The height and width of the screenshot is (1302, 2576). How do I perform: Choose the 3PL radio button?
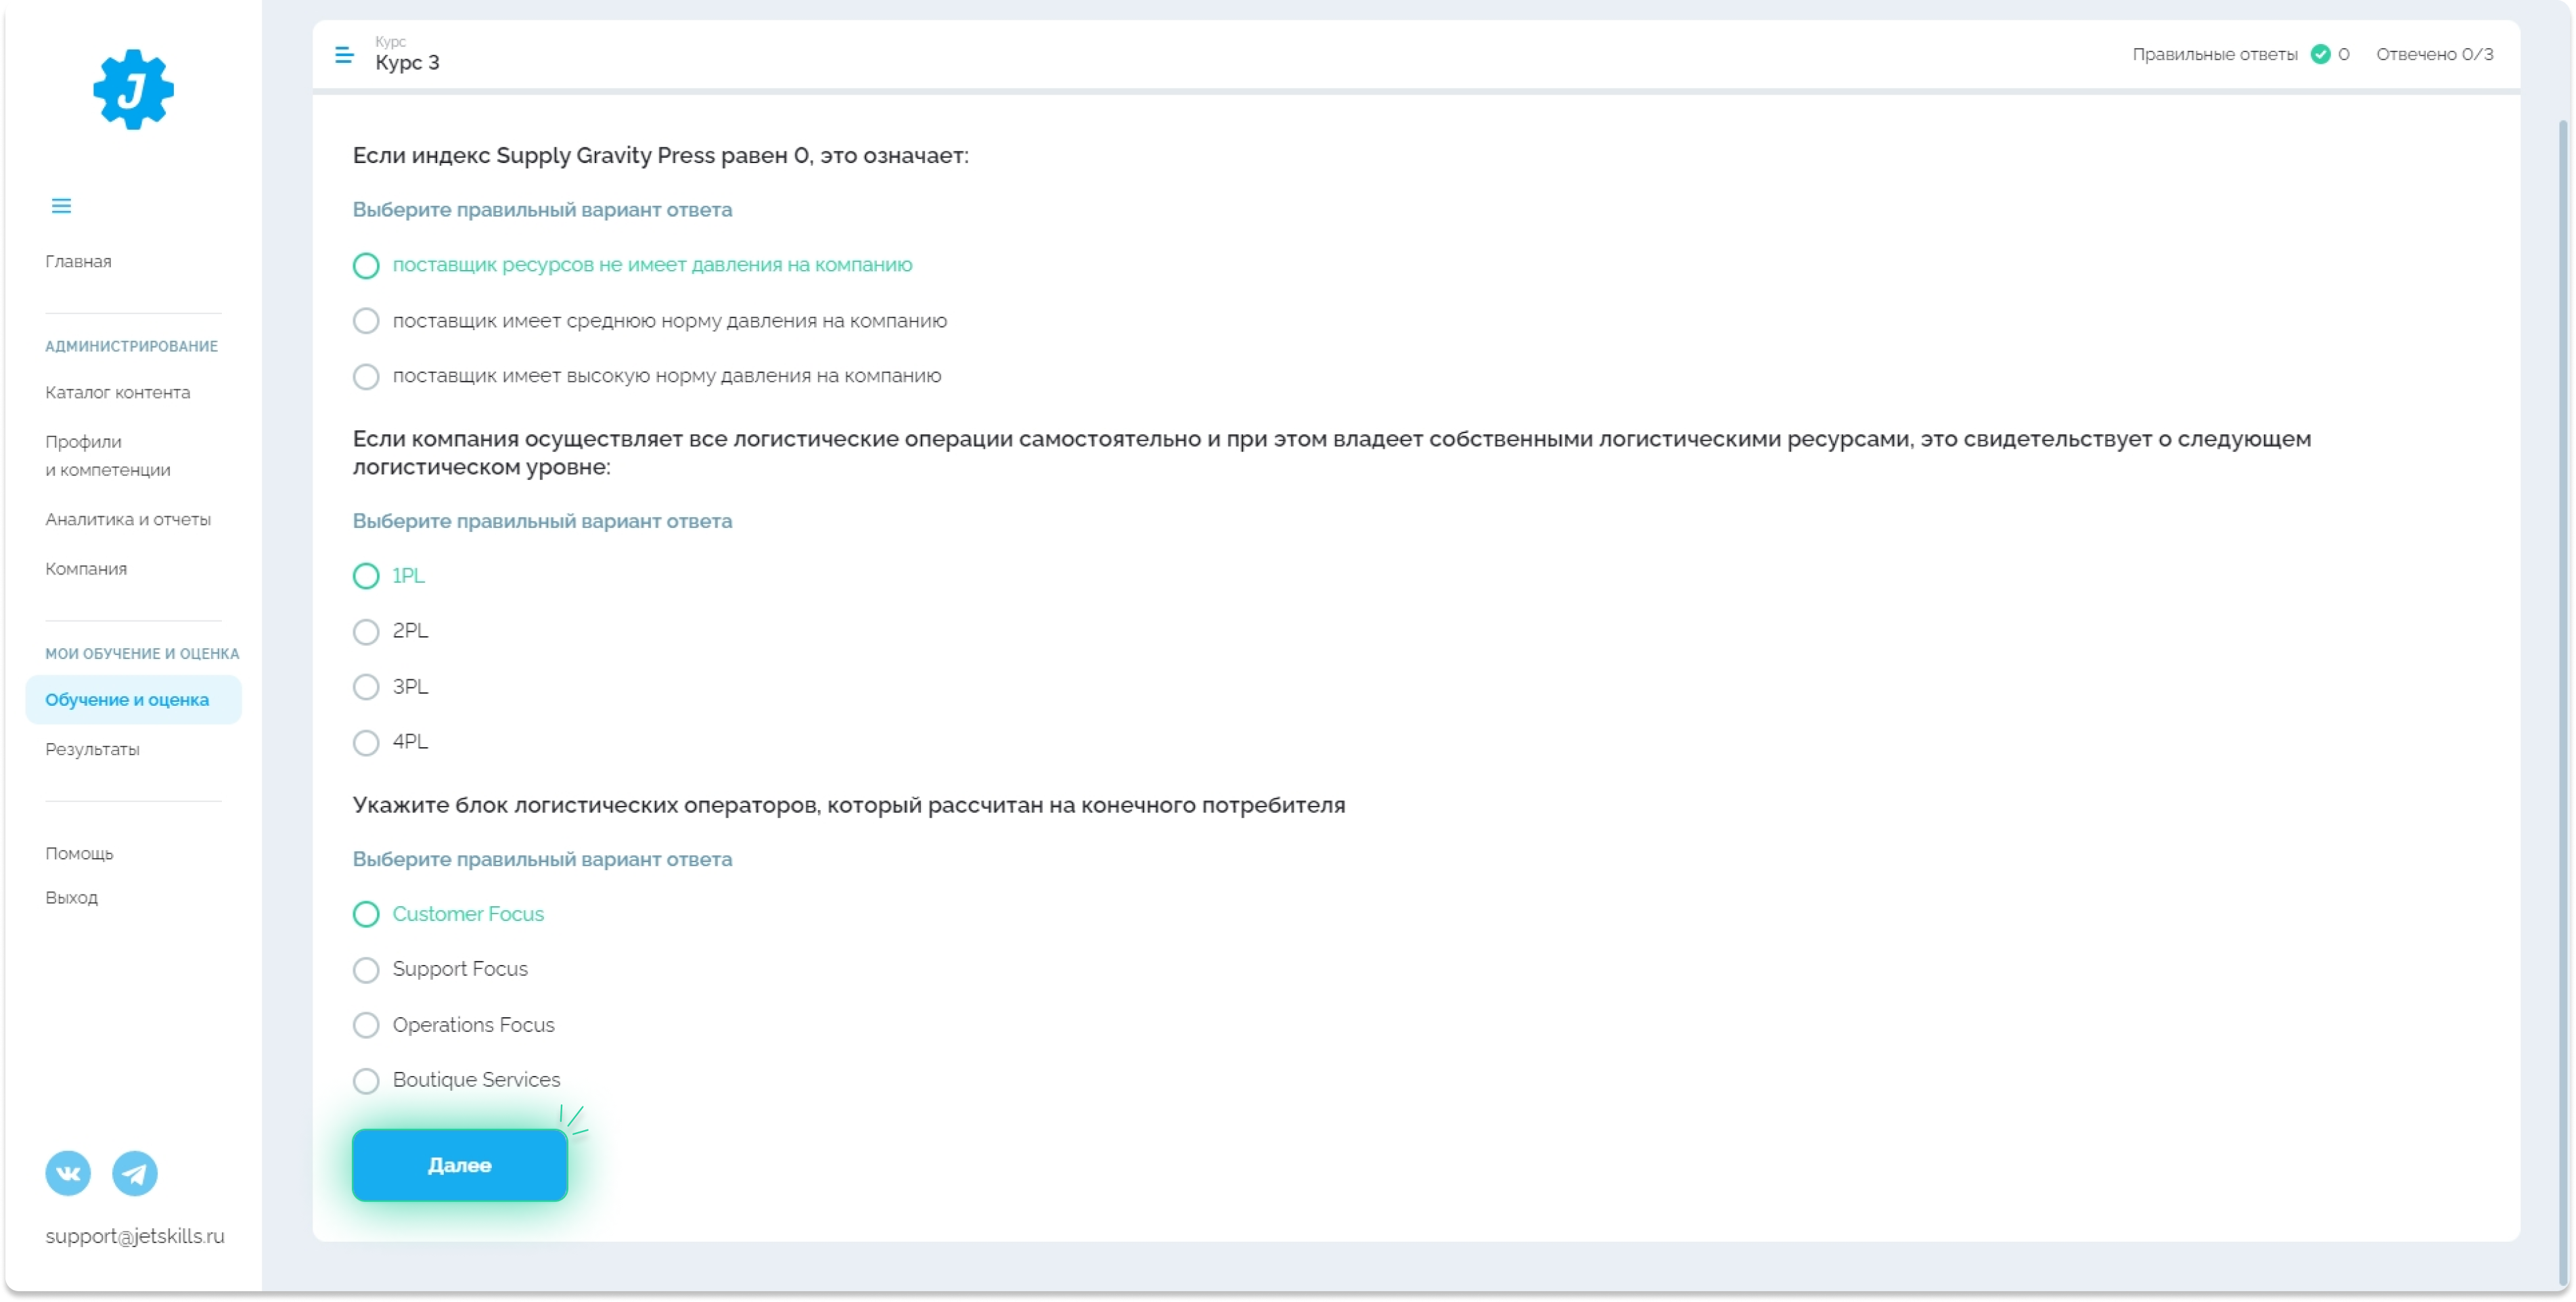pos(366,687)
